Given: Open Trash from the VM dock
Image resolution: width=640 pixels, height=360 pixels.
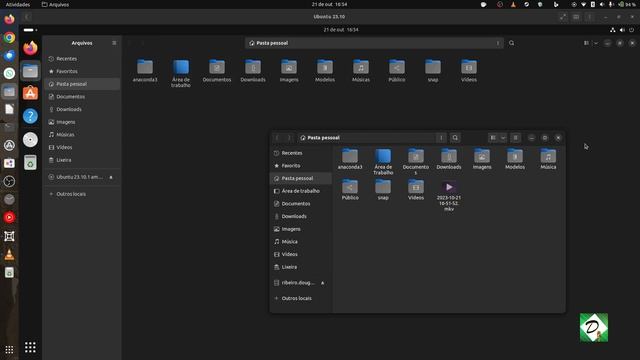Looking at the screenshot, I should tap(30, 162).
